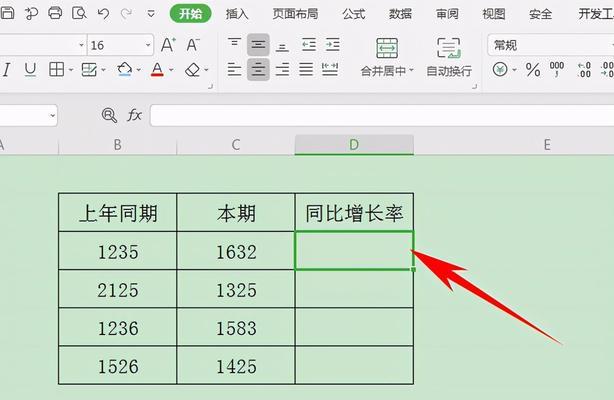Open the 安全 tab
This screenshot has height=400, width=614.
(x=540, y=14)
